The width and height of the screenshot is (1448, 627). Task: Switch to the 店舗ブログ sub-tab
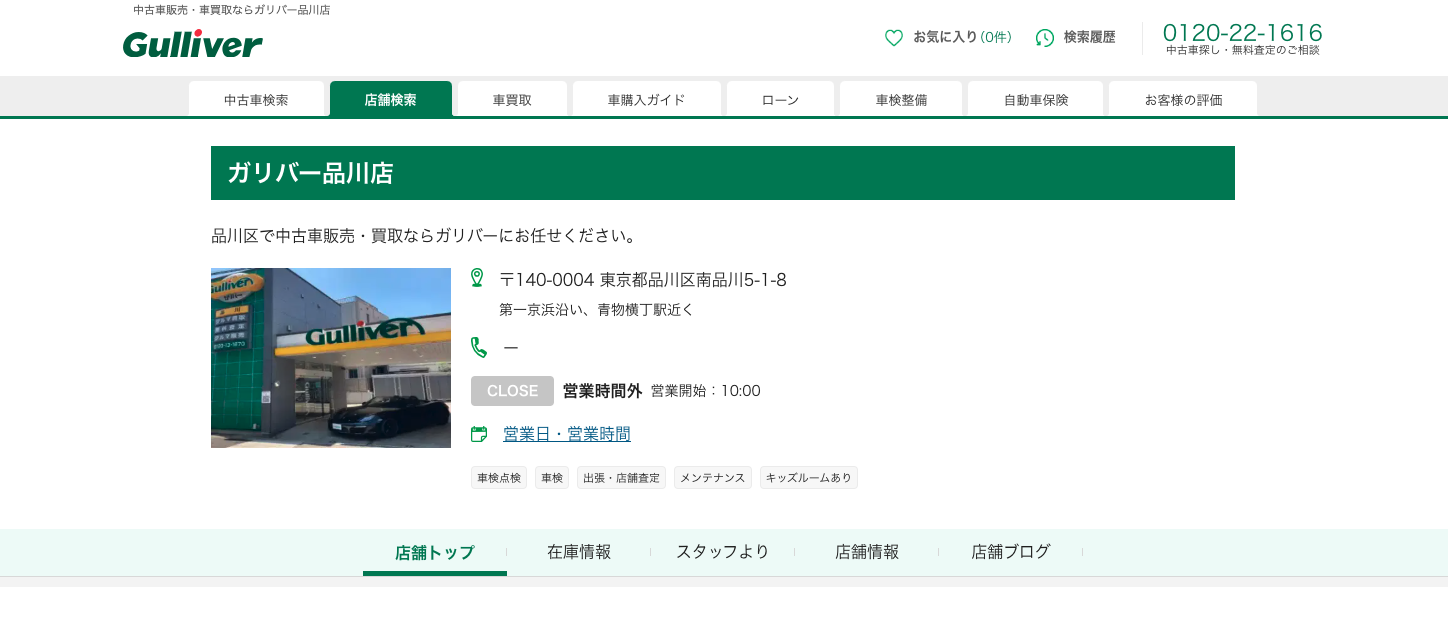(1011, 552)
